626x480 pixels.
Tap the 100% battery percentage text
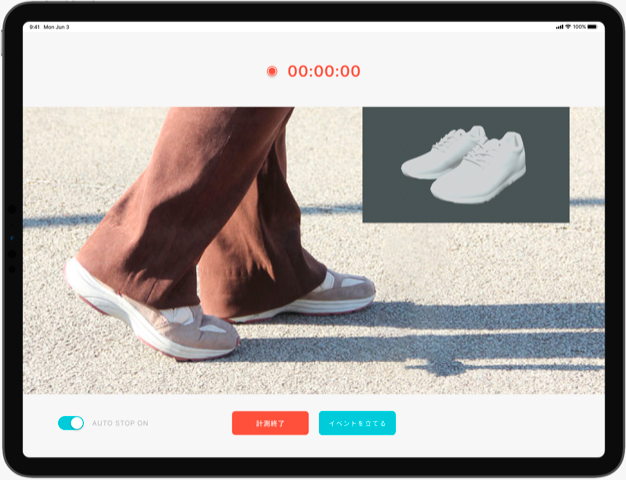[580, 26]
